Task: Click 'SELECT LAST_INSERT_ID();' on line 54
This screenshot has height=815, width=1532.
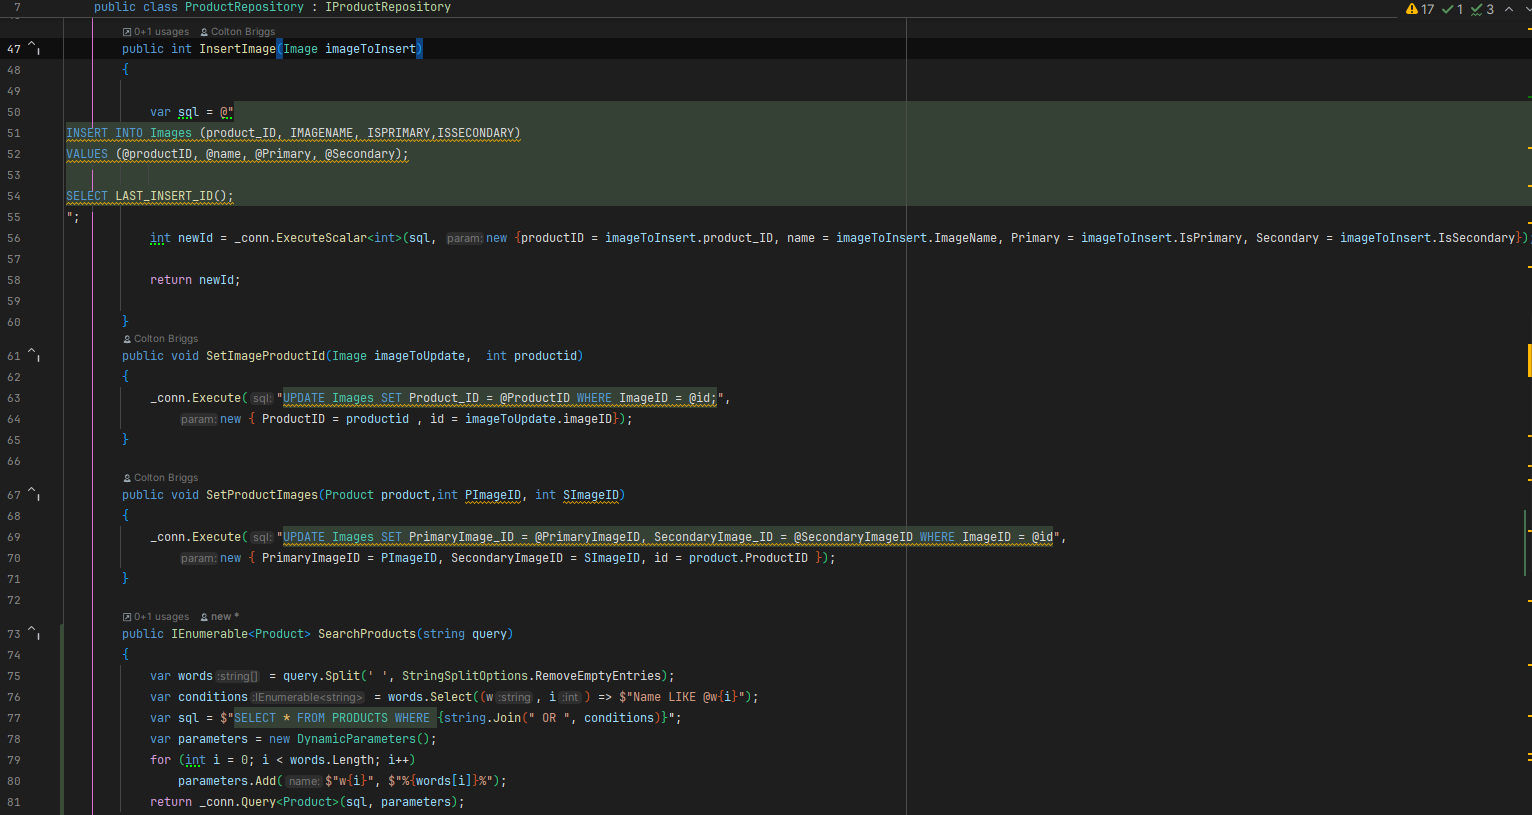Action: (x=150, y=196)
